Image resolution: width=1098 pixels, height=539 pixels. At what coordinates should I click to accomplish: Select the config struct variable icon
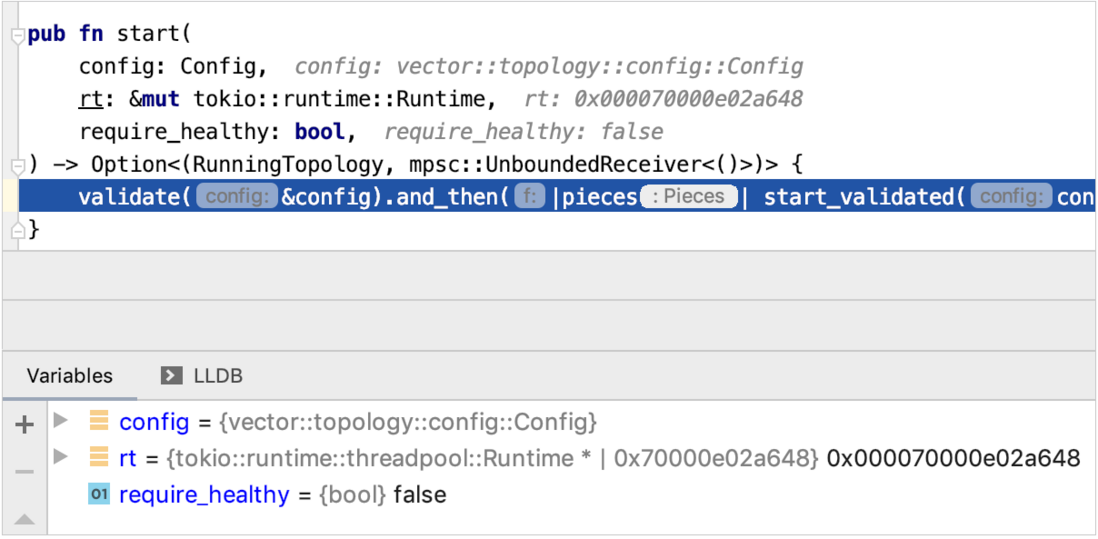[99, 421]
